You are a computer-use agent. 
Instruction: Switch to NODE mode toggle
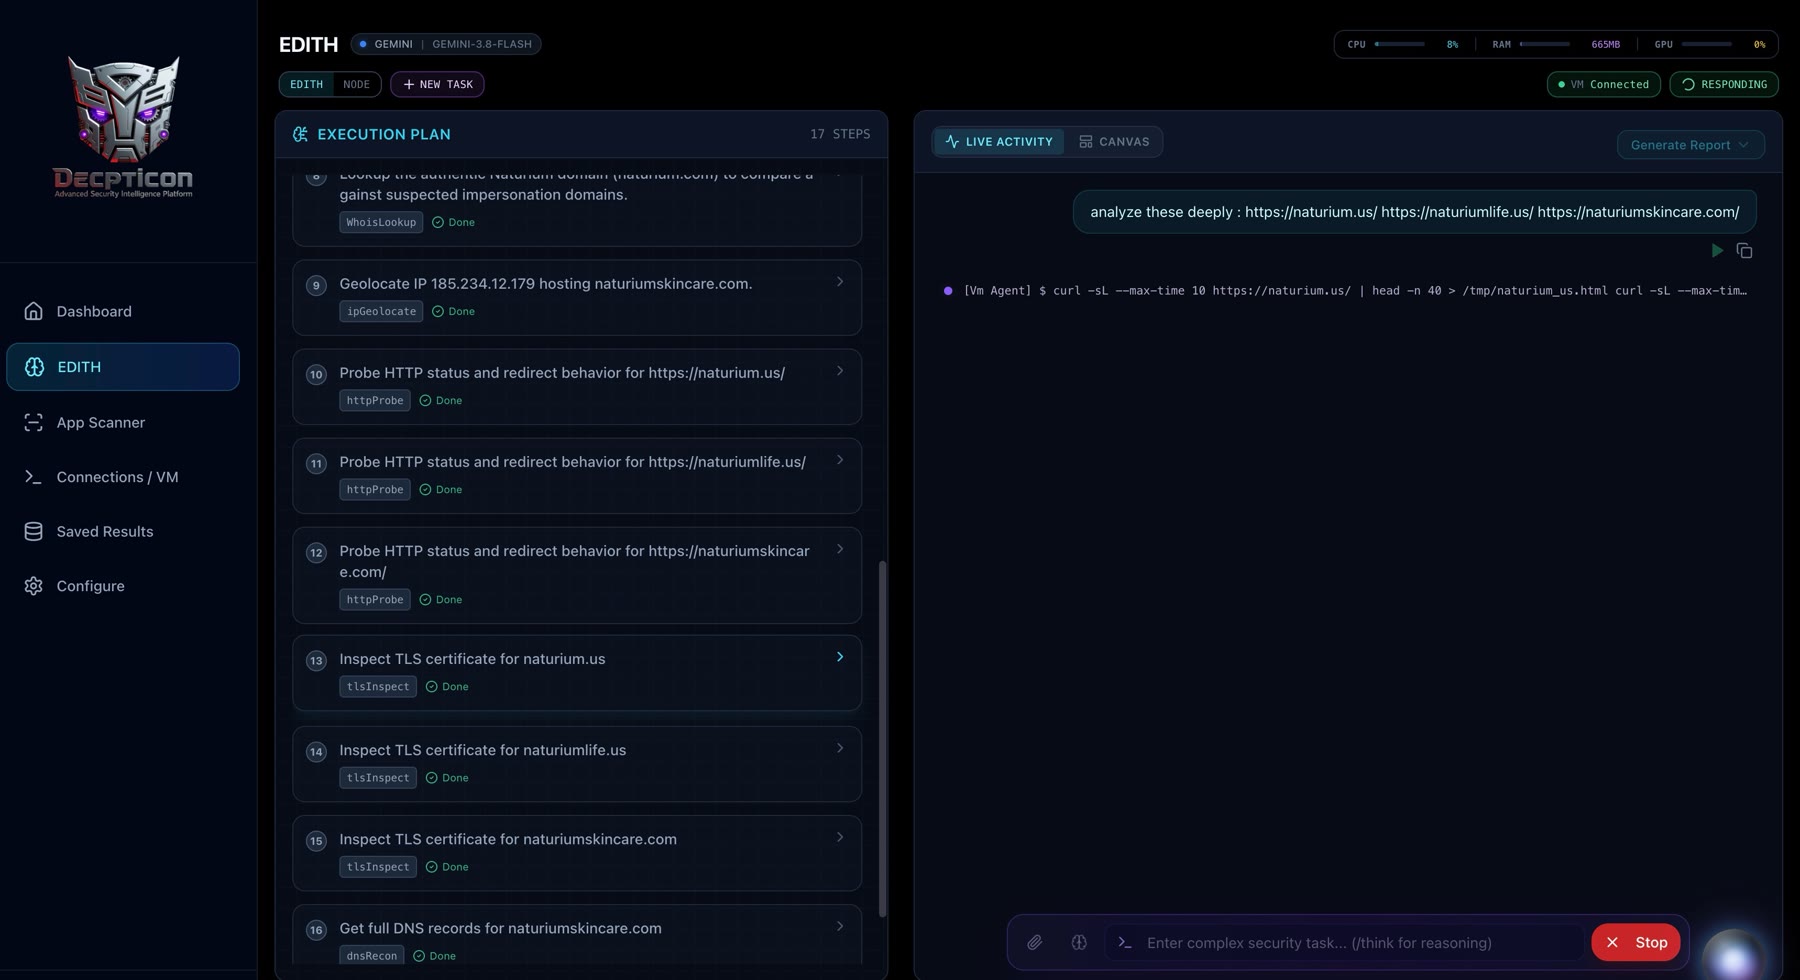(356, 84)
